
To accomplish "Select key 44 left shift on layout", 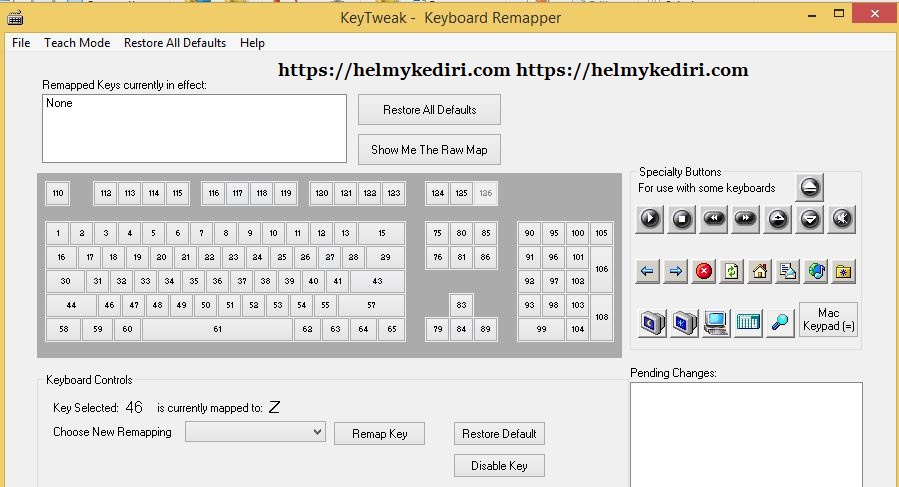I will 71,305.
